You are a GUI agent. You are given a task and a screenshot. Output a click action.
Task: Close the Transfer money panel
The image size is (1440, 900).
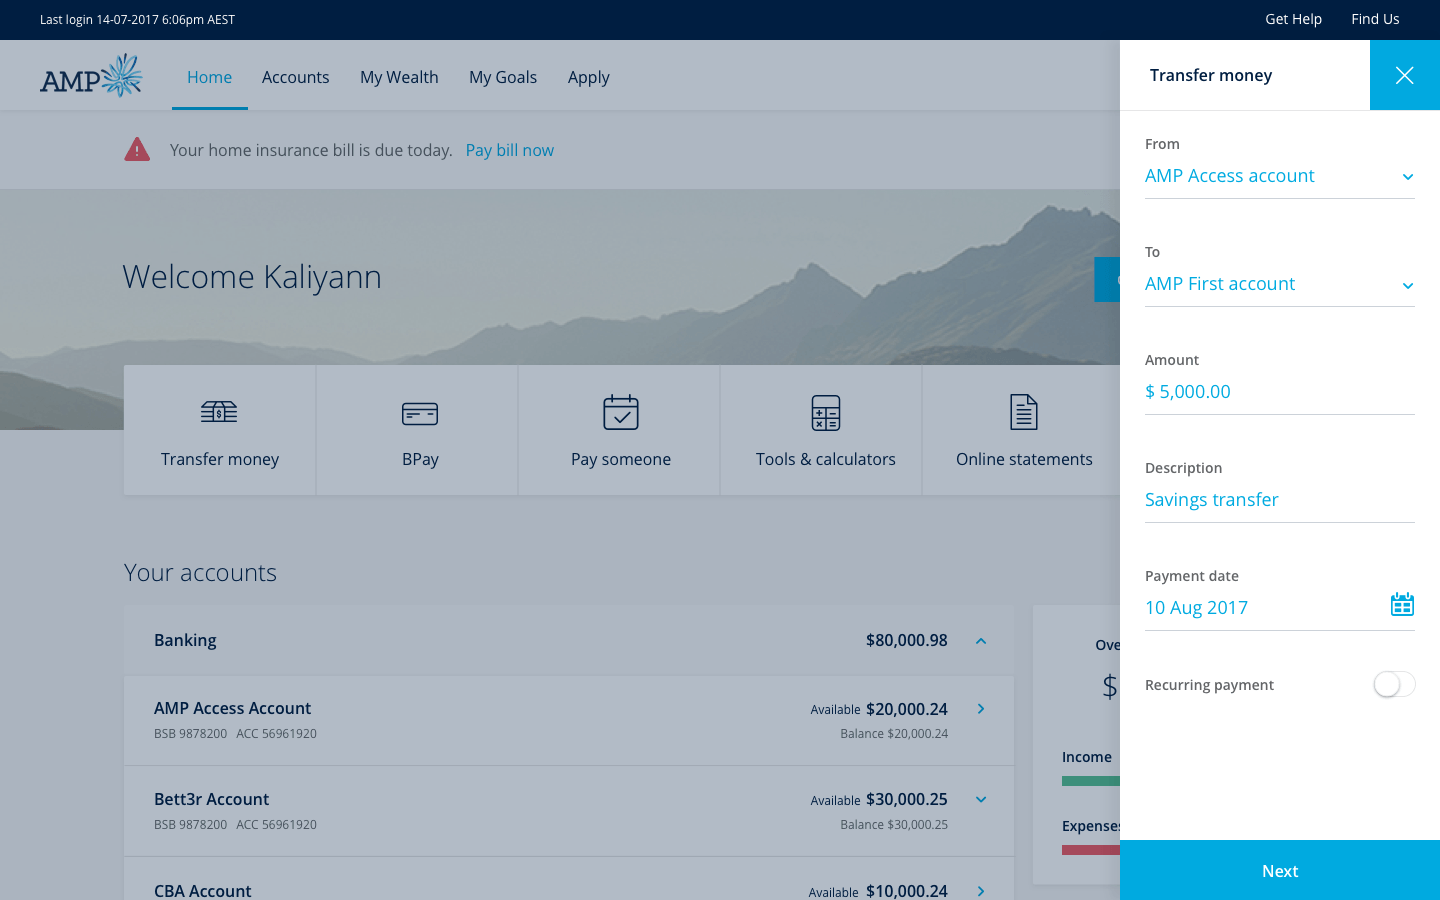1405,75
